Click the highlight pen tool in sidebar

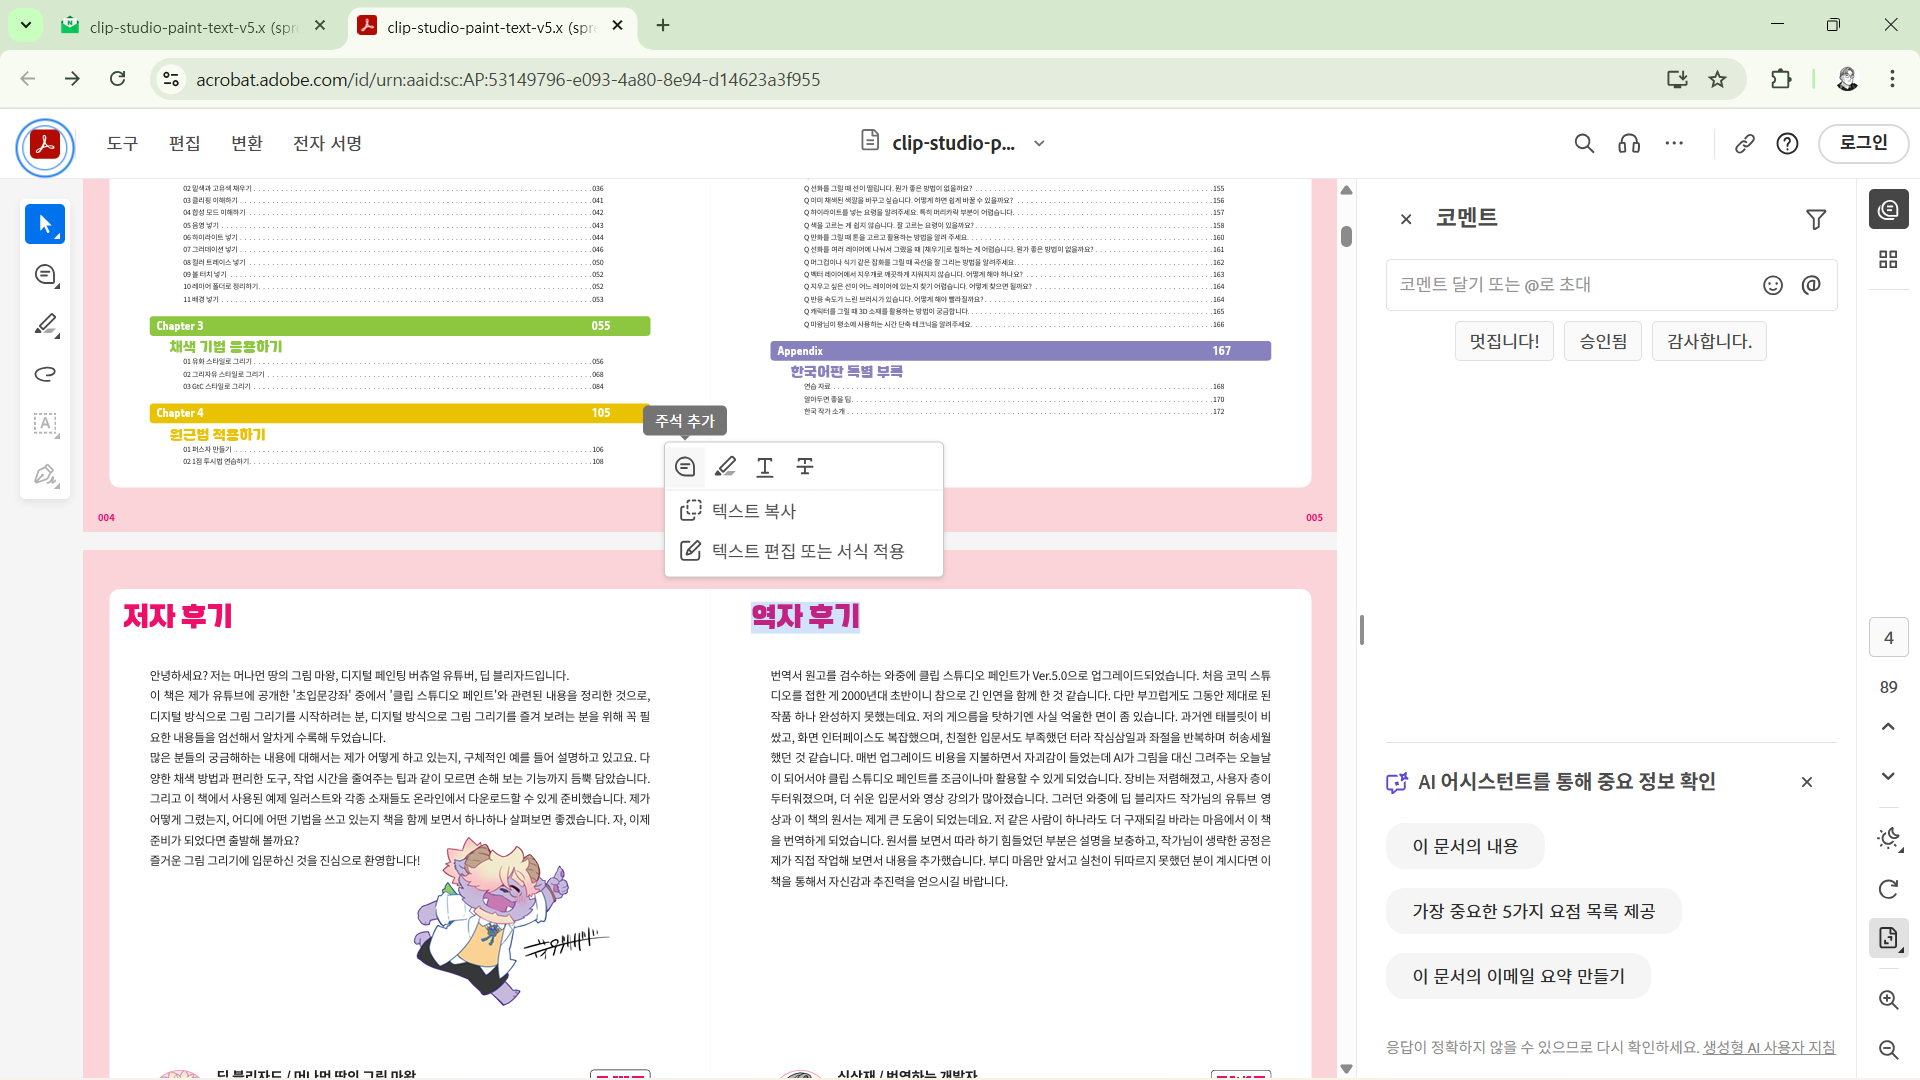click(x=45, y=324)
